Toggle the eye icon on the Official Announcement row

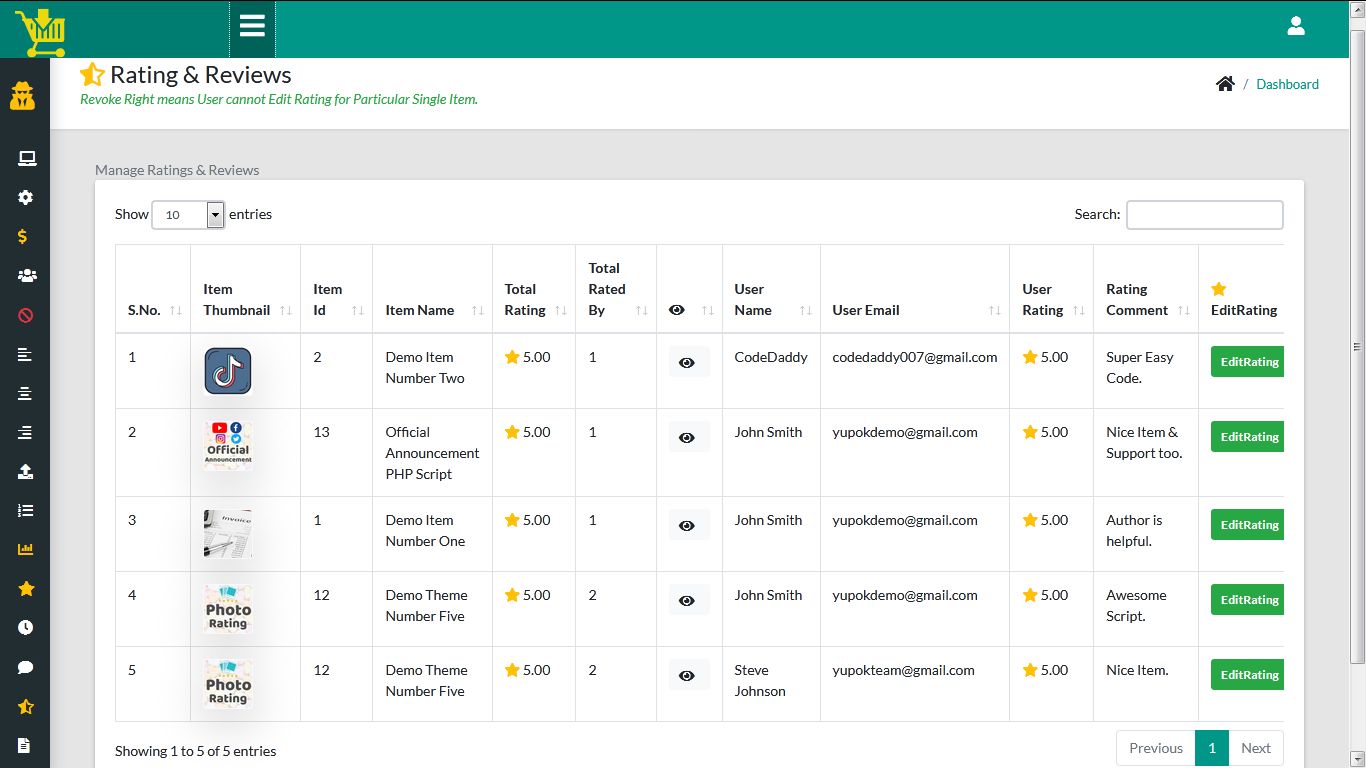pos(688,436)
